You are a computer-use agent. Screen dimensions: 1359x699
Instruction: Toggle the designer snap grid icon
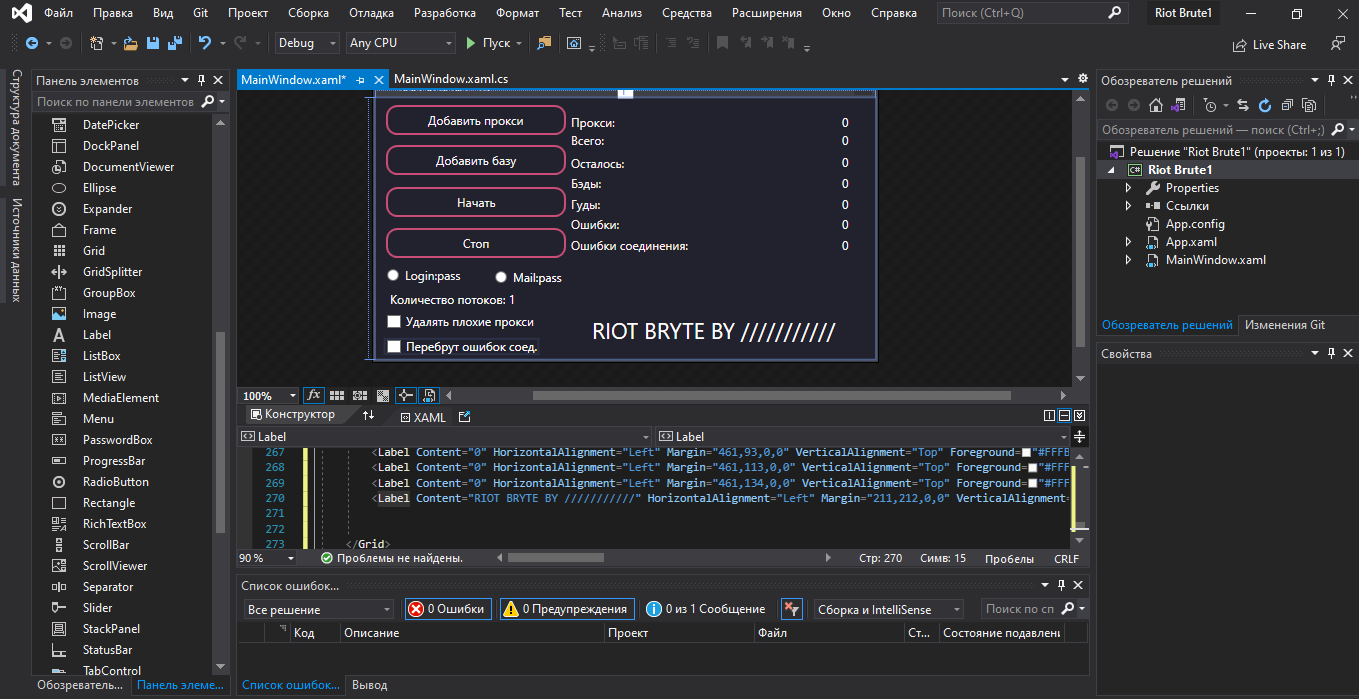[x=337, y=396]
